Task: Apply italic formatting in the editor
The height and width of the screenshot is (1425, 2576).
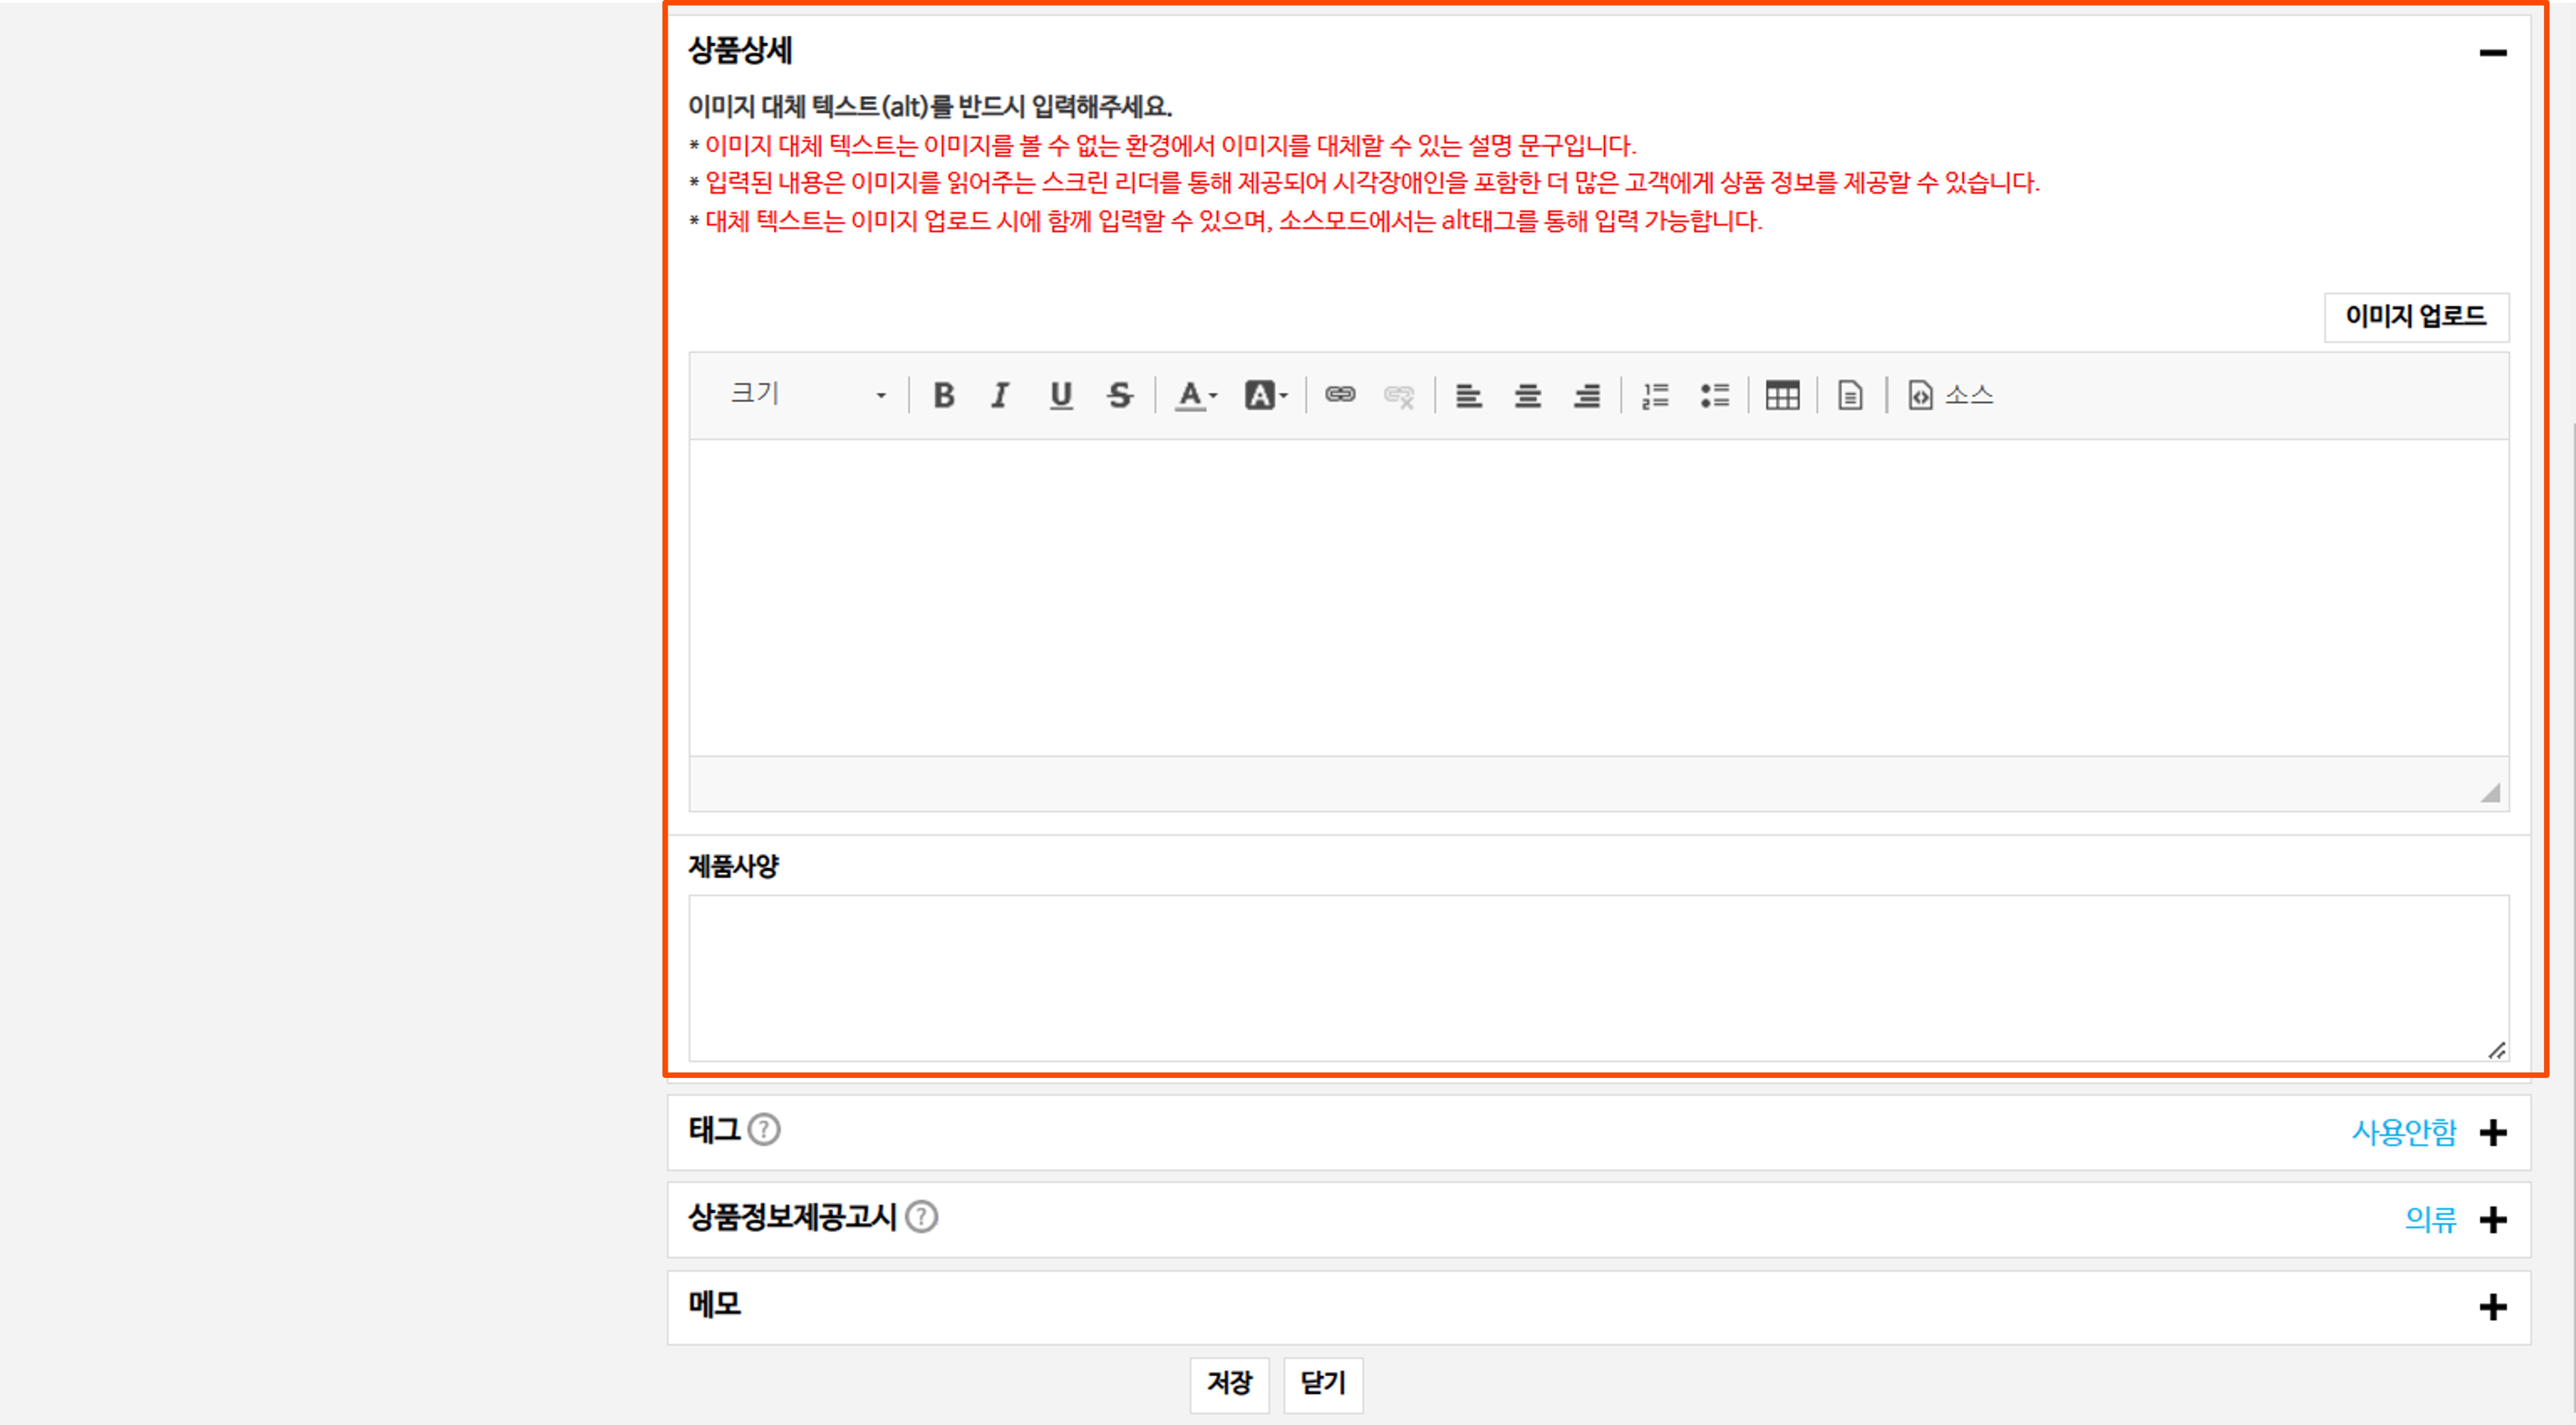Action: pyautogui.click(x=1000, y=396)
